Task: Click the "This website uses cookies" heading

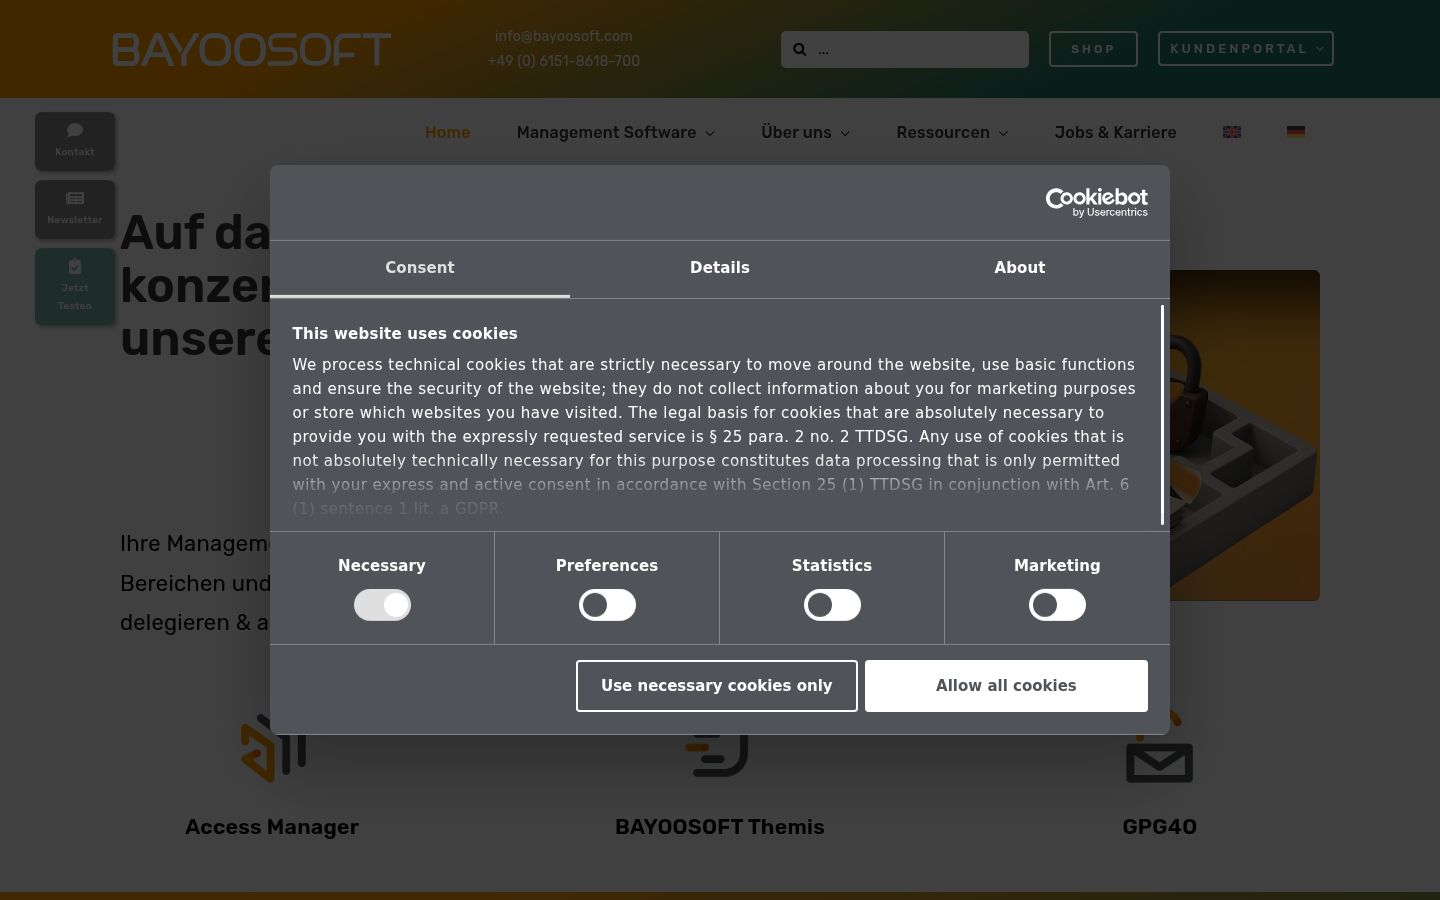Action: 405,334
